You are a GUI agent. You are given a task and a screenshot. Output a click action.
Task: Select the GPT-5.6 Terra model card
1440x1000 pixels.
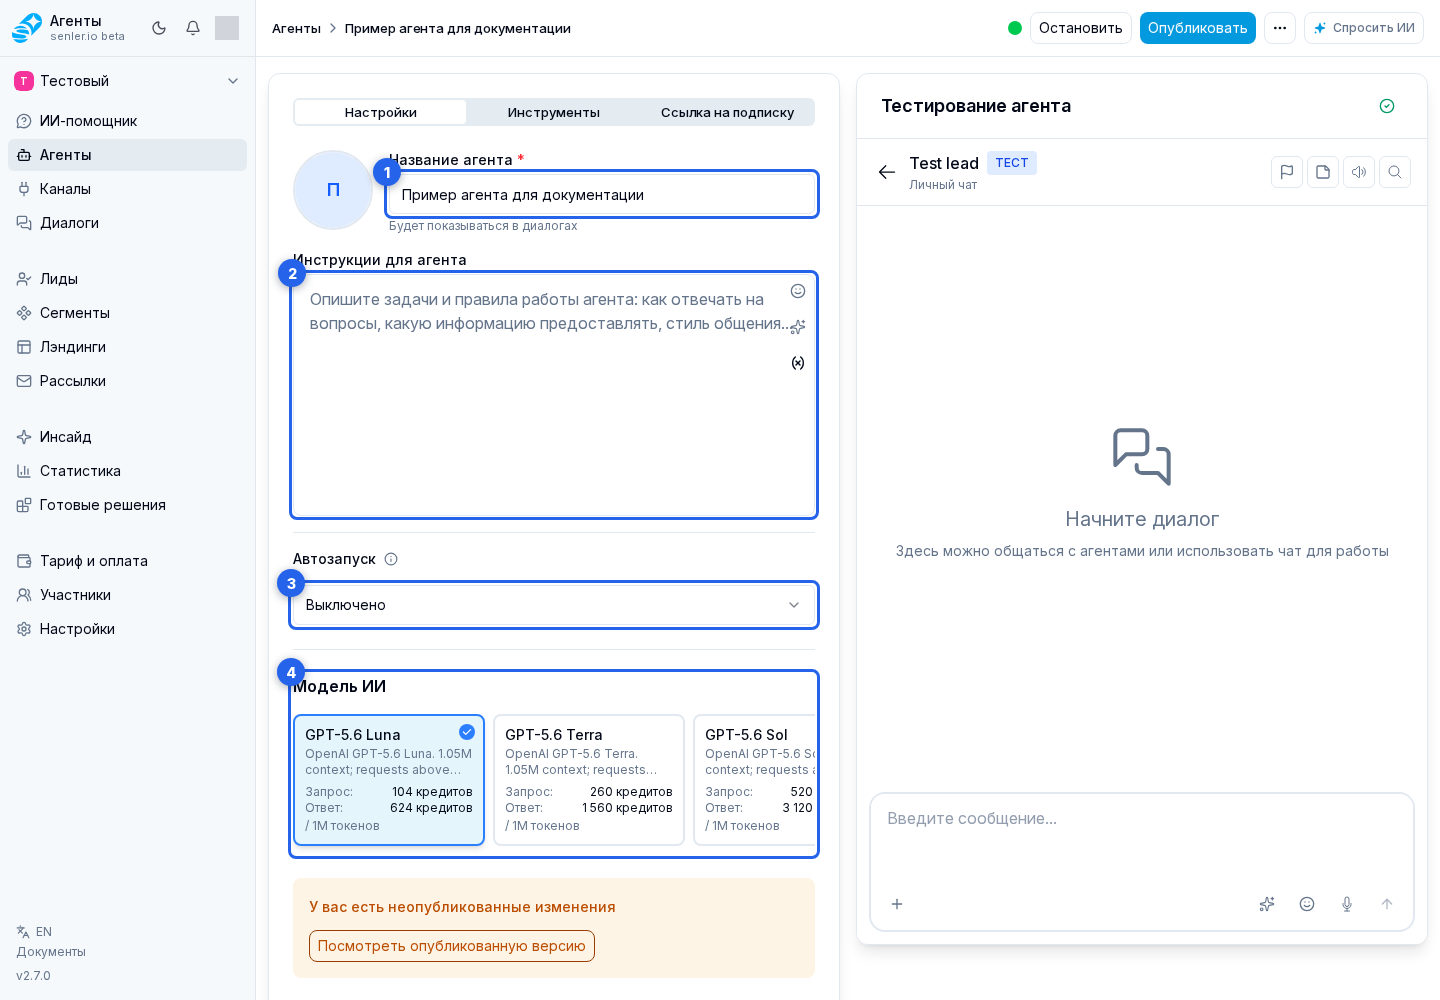tap(589, 780)
